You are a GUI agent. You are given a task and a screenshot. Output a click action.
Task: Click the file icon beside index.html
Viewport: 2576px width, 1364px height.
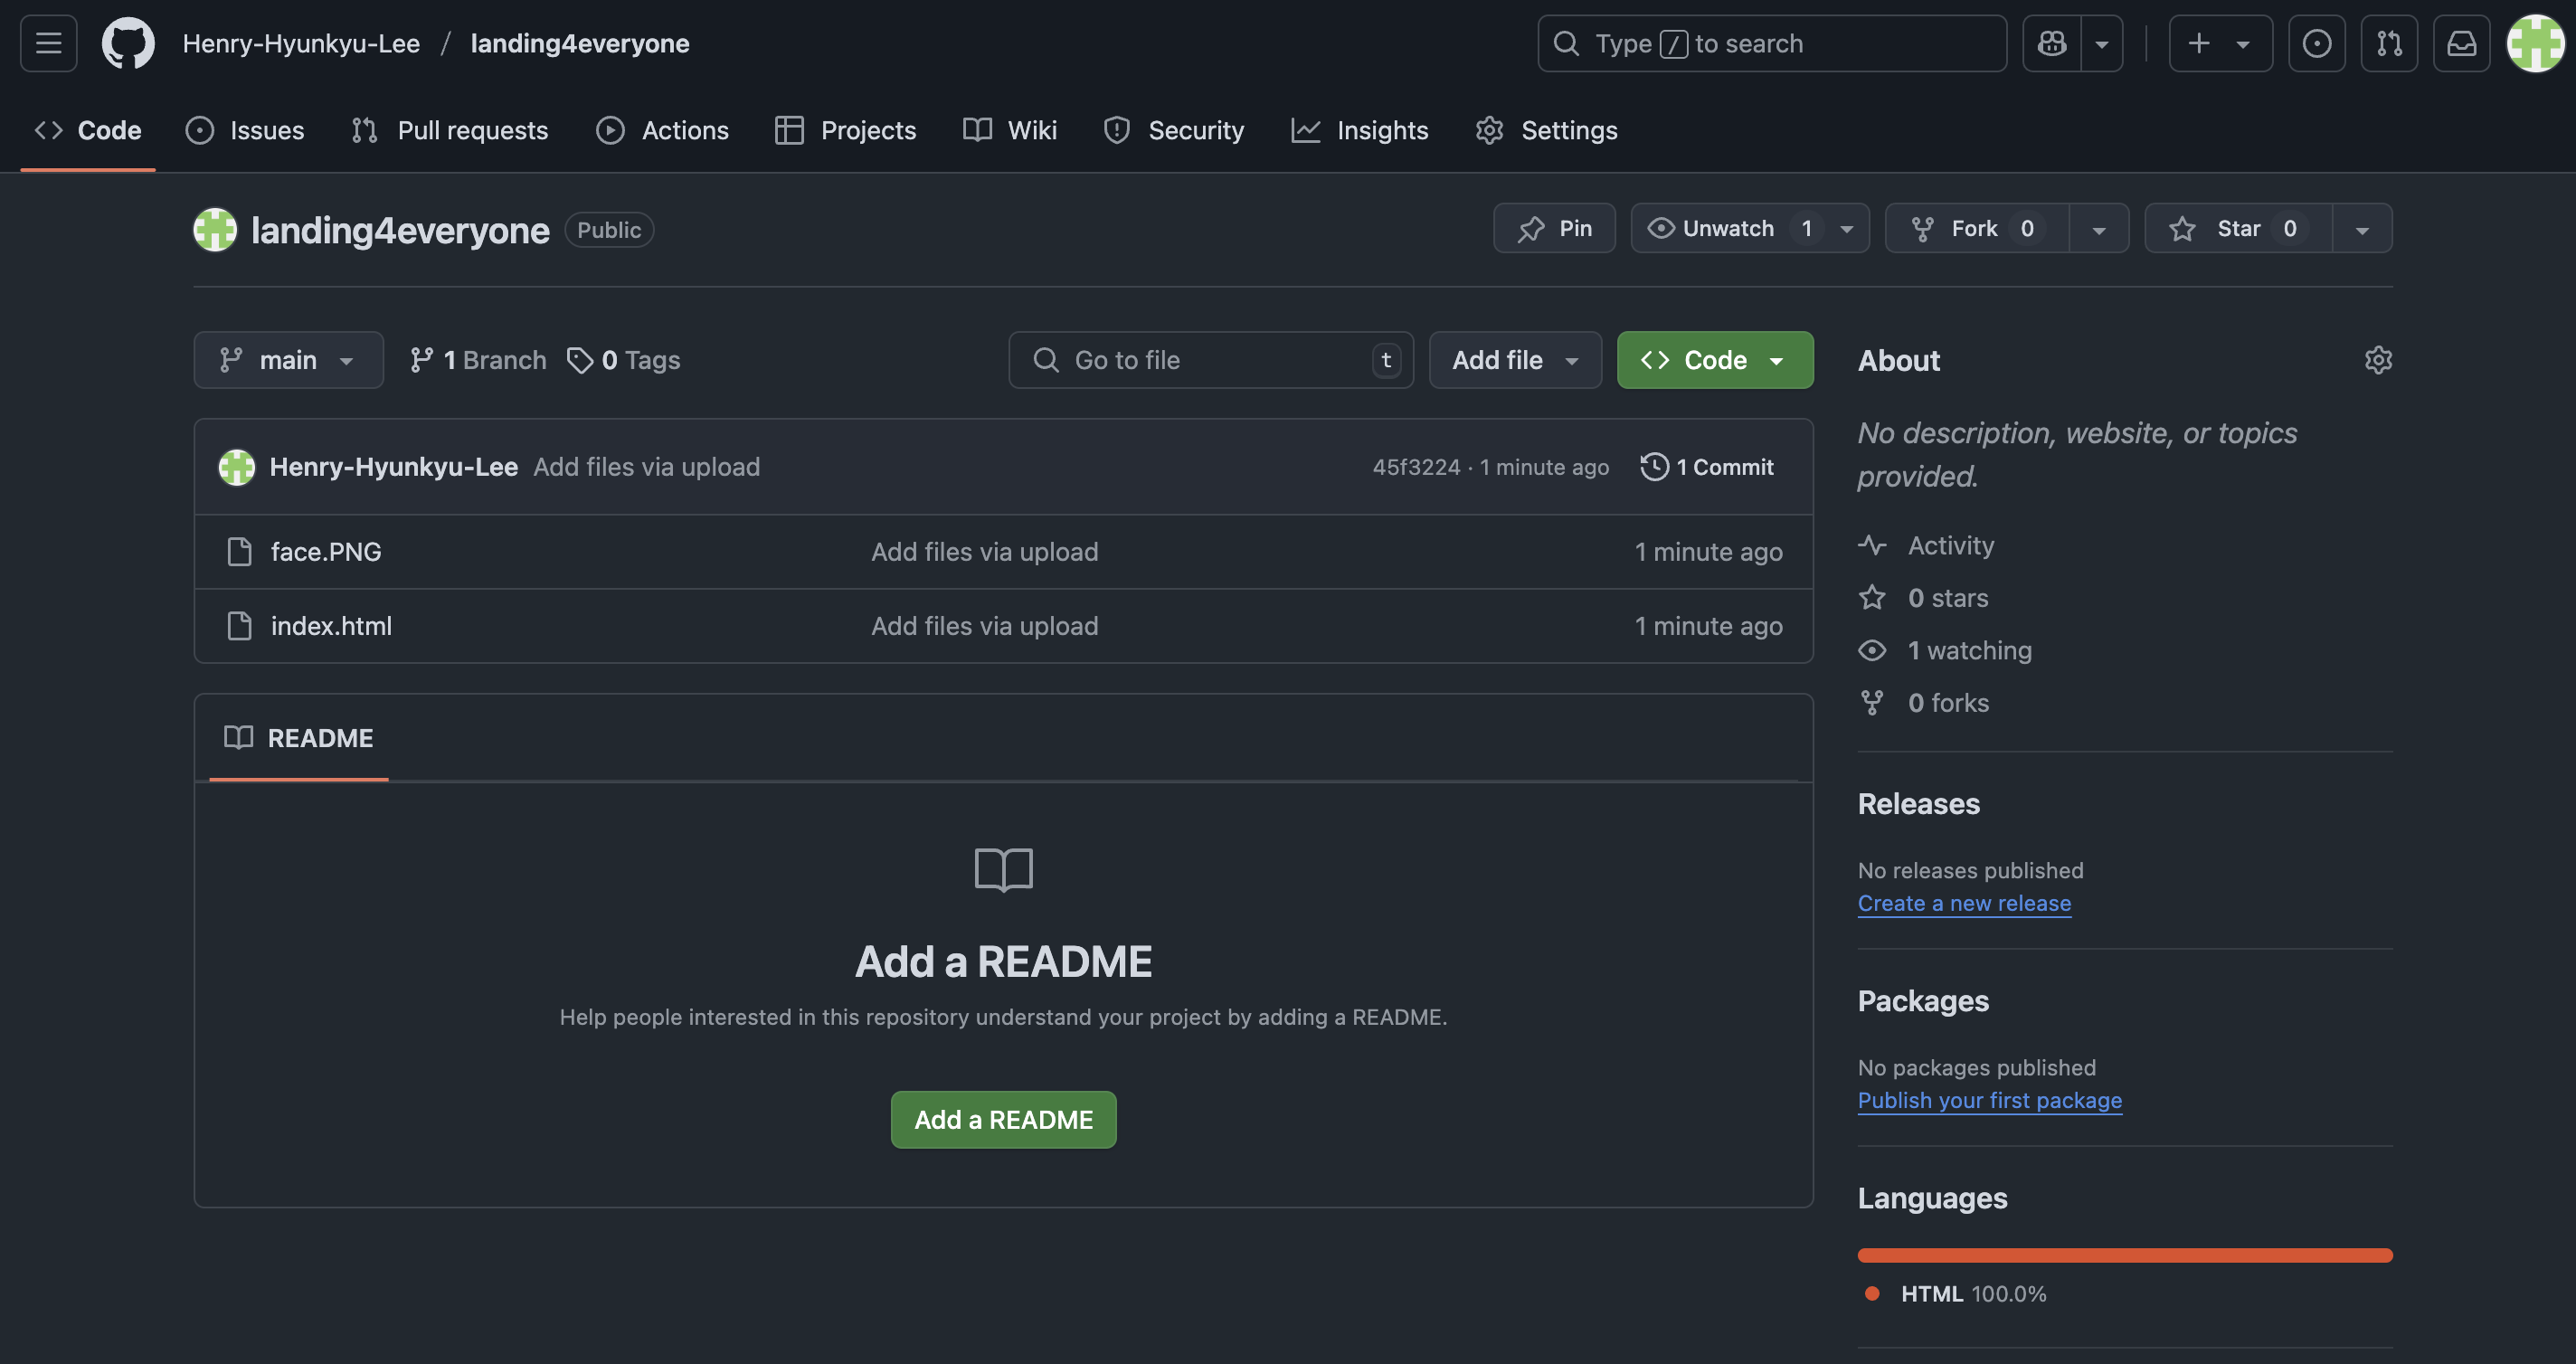[240, 626]
